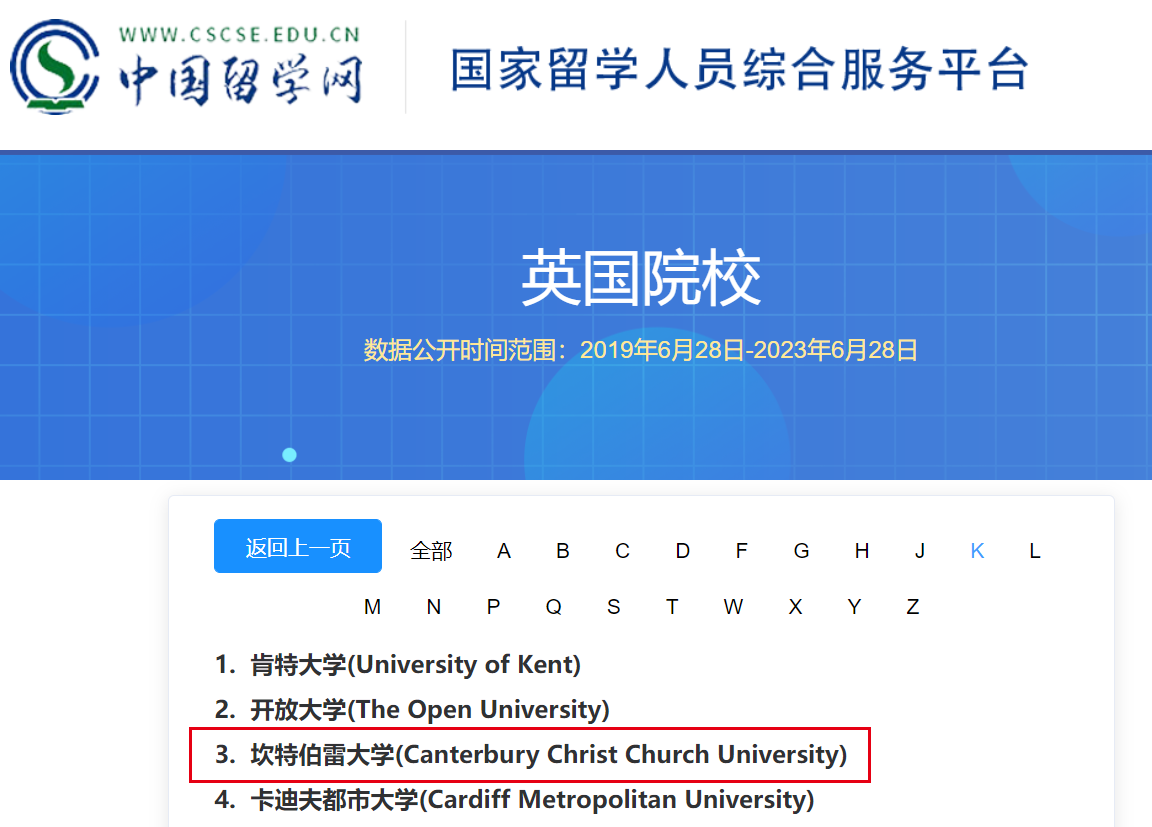1152x827 pixels.
Task: Filter universities by letter F
Action: (x=741, y=551)
